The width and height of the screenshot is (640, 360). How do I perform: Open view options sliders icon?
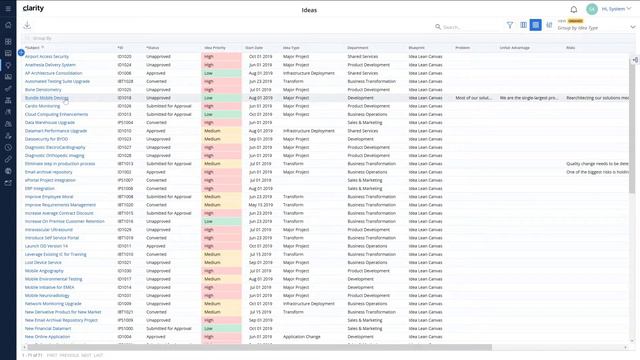549,25
